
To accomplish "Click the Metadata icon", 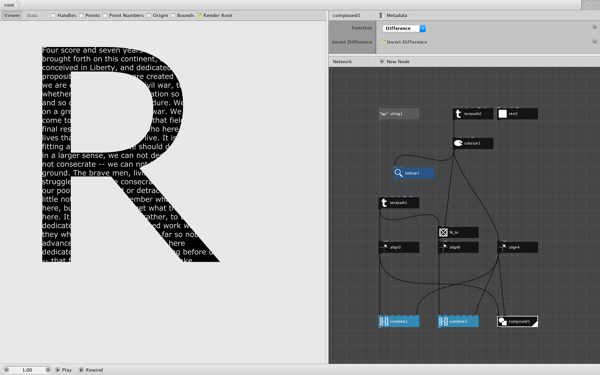I will point(381,15).
